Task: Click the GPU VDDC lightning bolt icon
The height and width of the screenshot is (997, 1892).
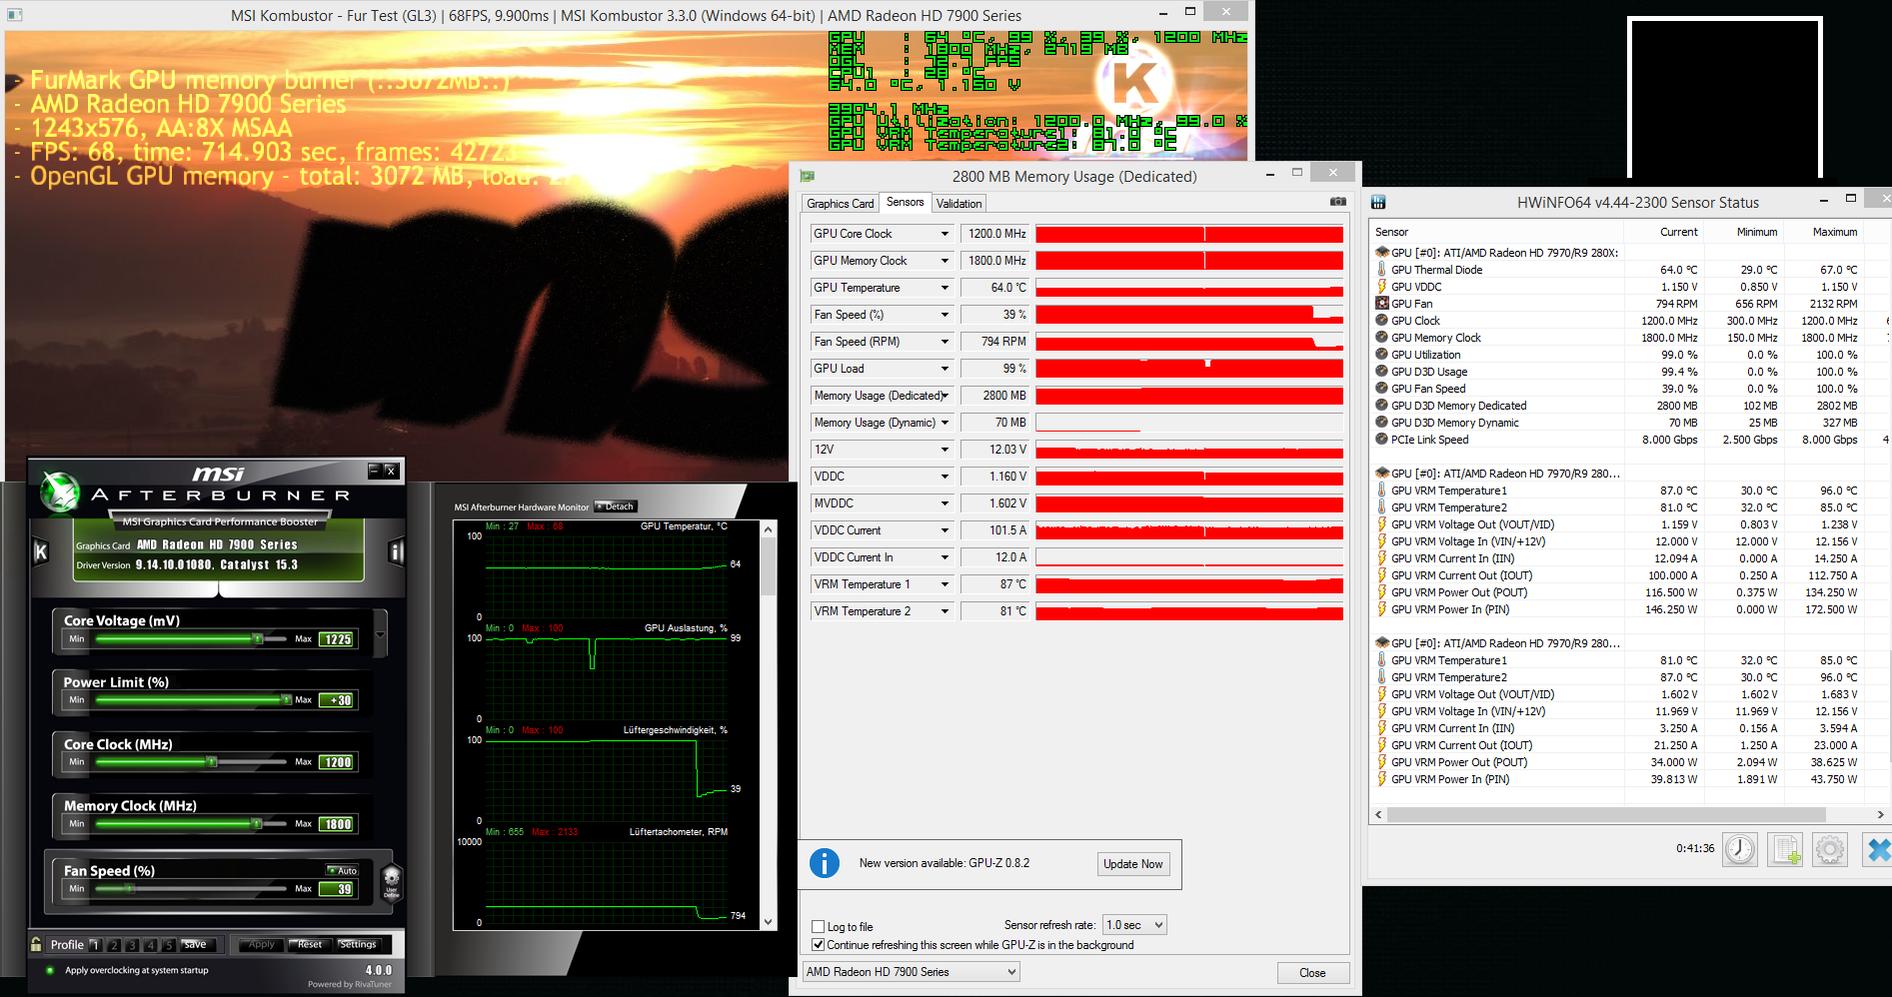Action: tap(1382, 286)
